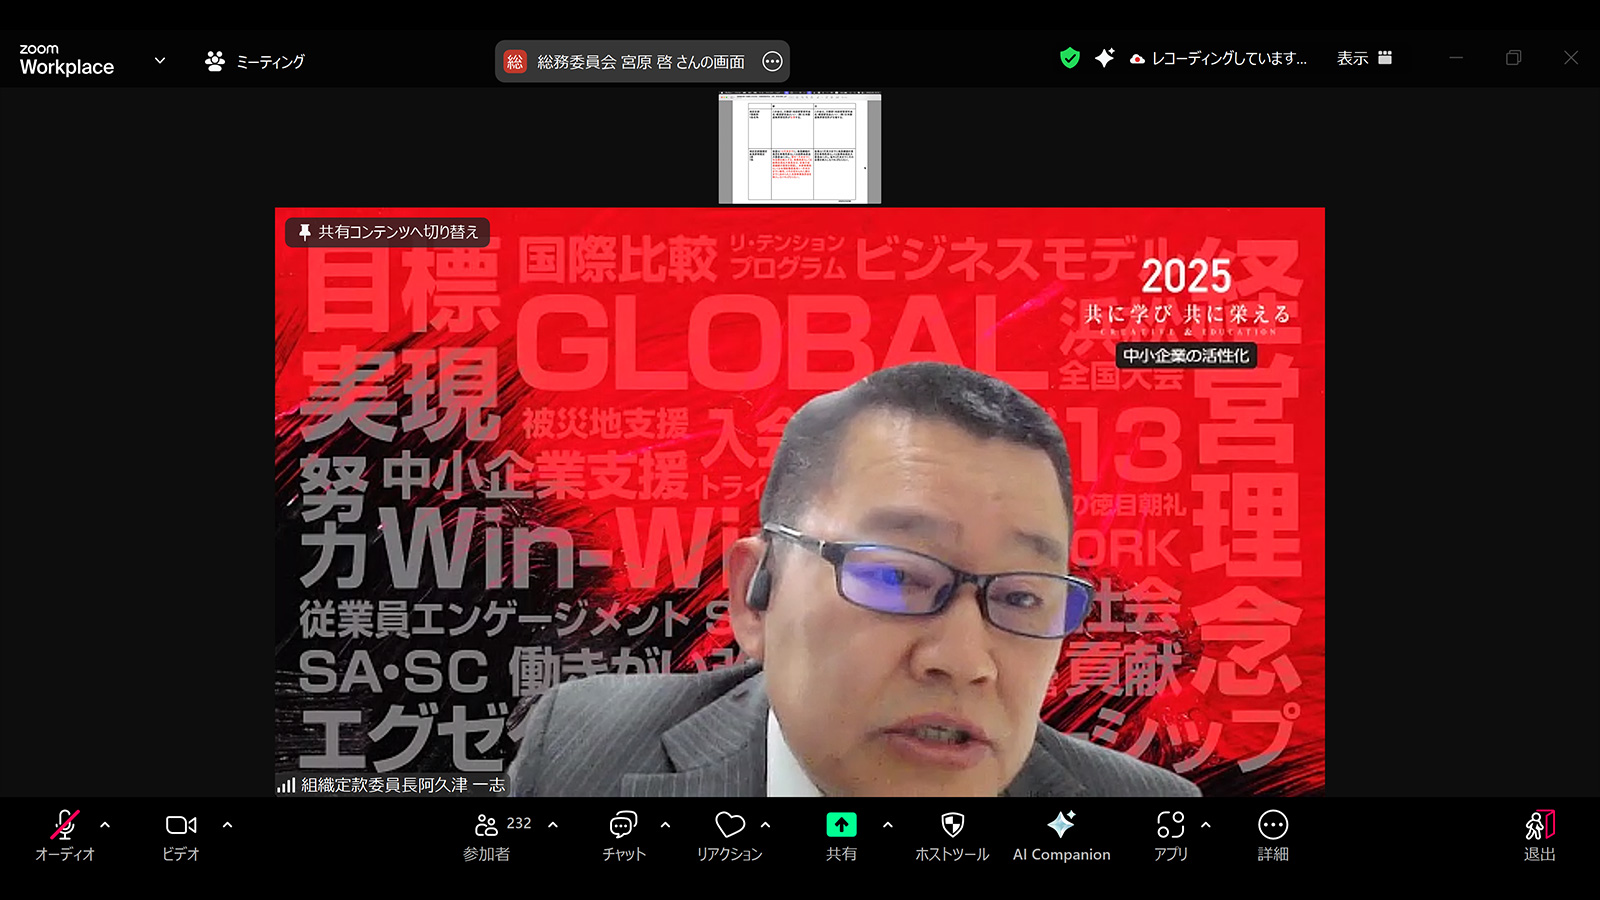The height and width of the screenshot is (900, 1600).
Task: Click the Leave meeting button
Action: 1540,836
